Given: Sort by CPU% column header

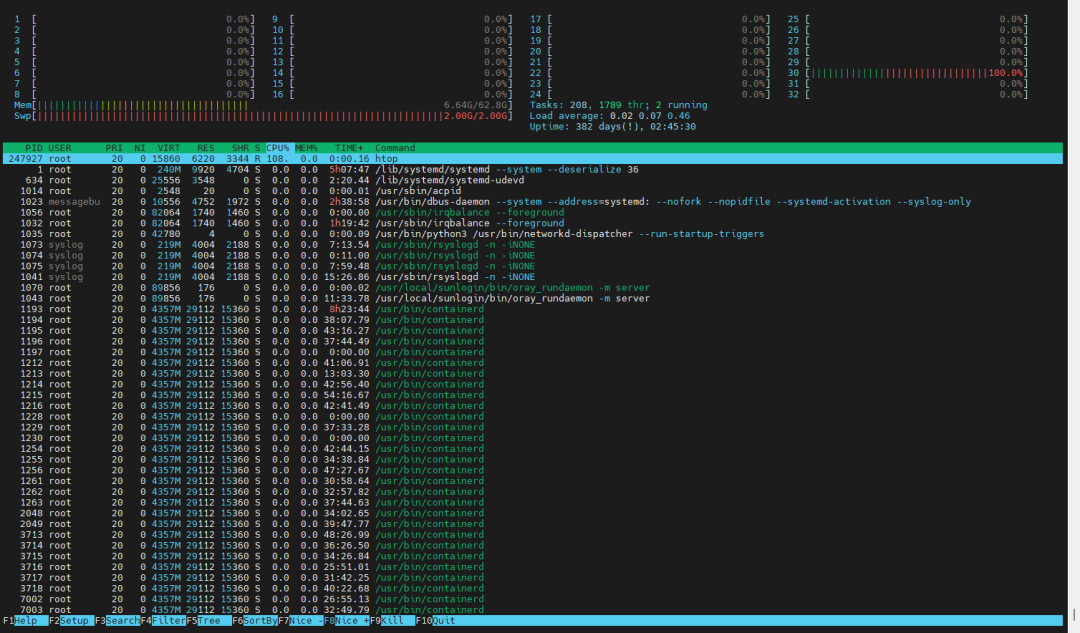Looking at the screenshot, I should (x=278, y=148).
